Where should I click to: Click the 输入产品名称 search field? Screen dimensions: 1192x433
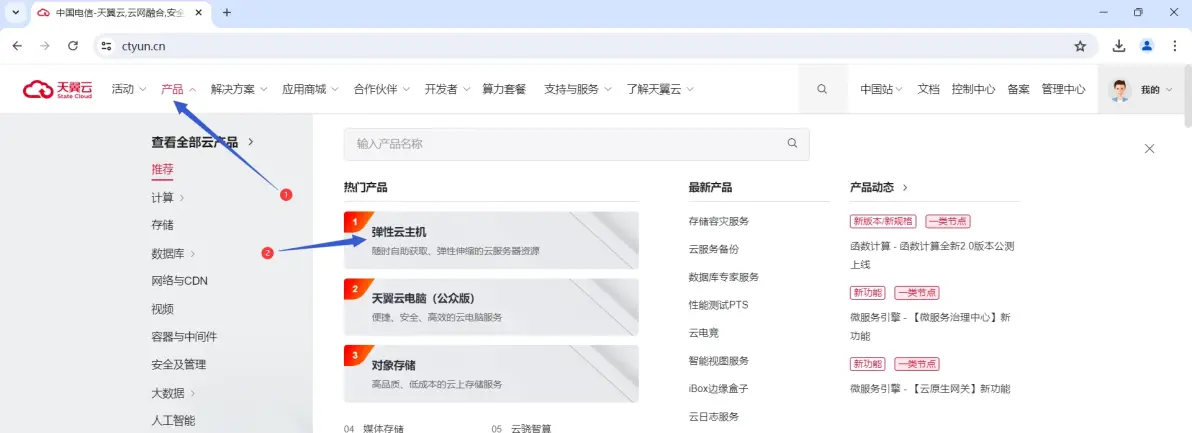(576, 144)
